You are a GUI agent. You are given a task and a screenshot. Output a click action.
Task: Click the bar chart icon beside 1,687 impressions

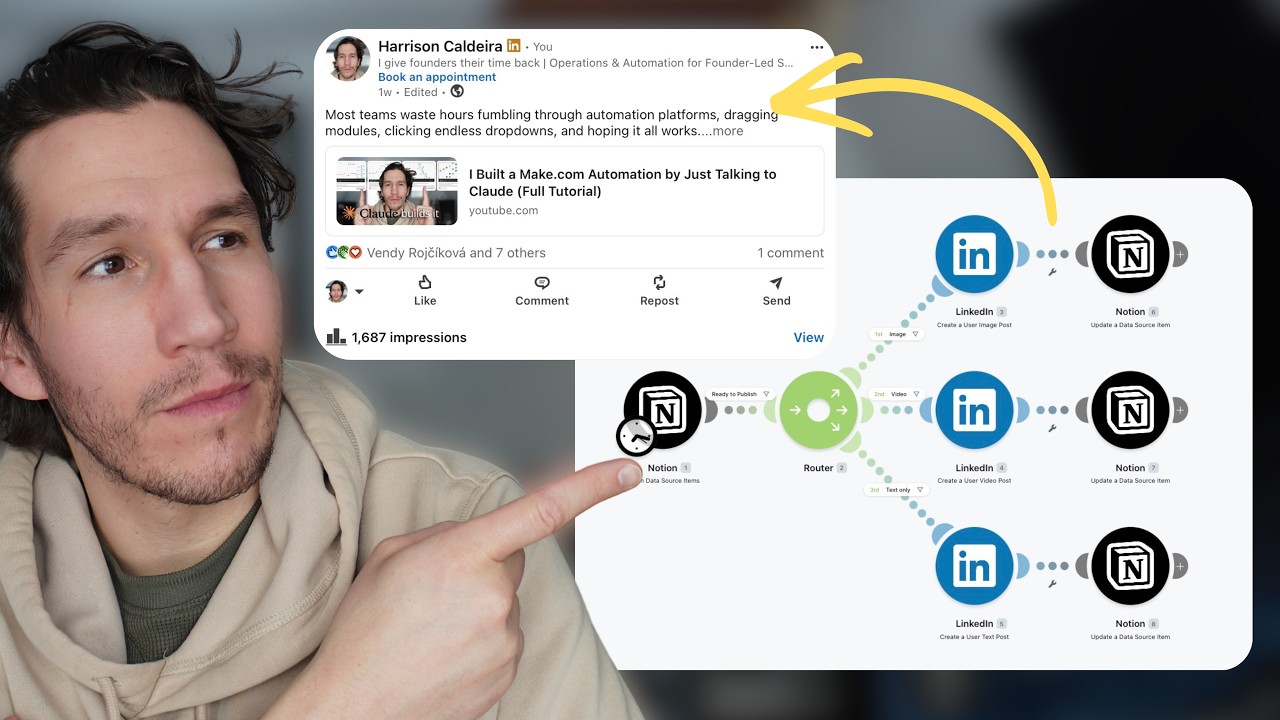coord(336,337)
